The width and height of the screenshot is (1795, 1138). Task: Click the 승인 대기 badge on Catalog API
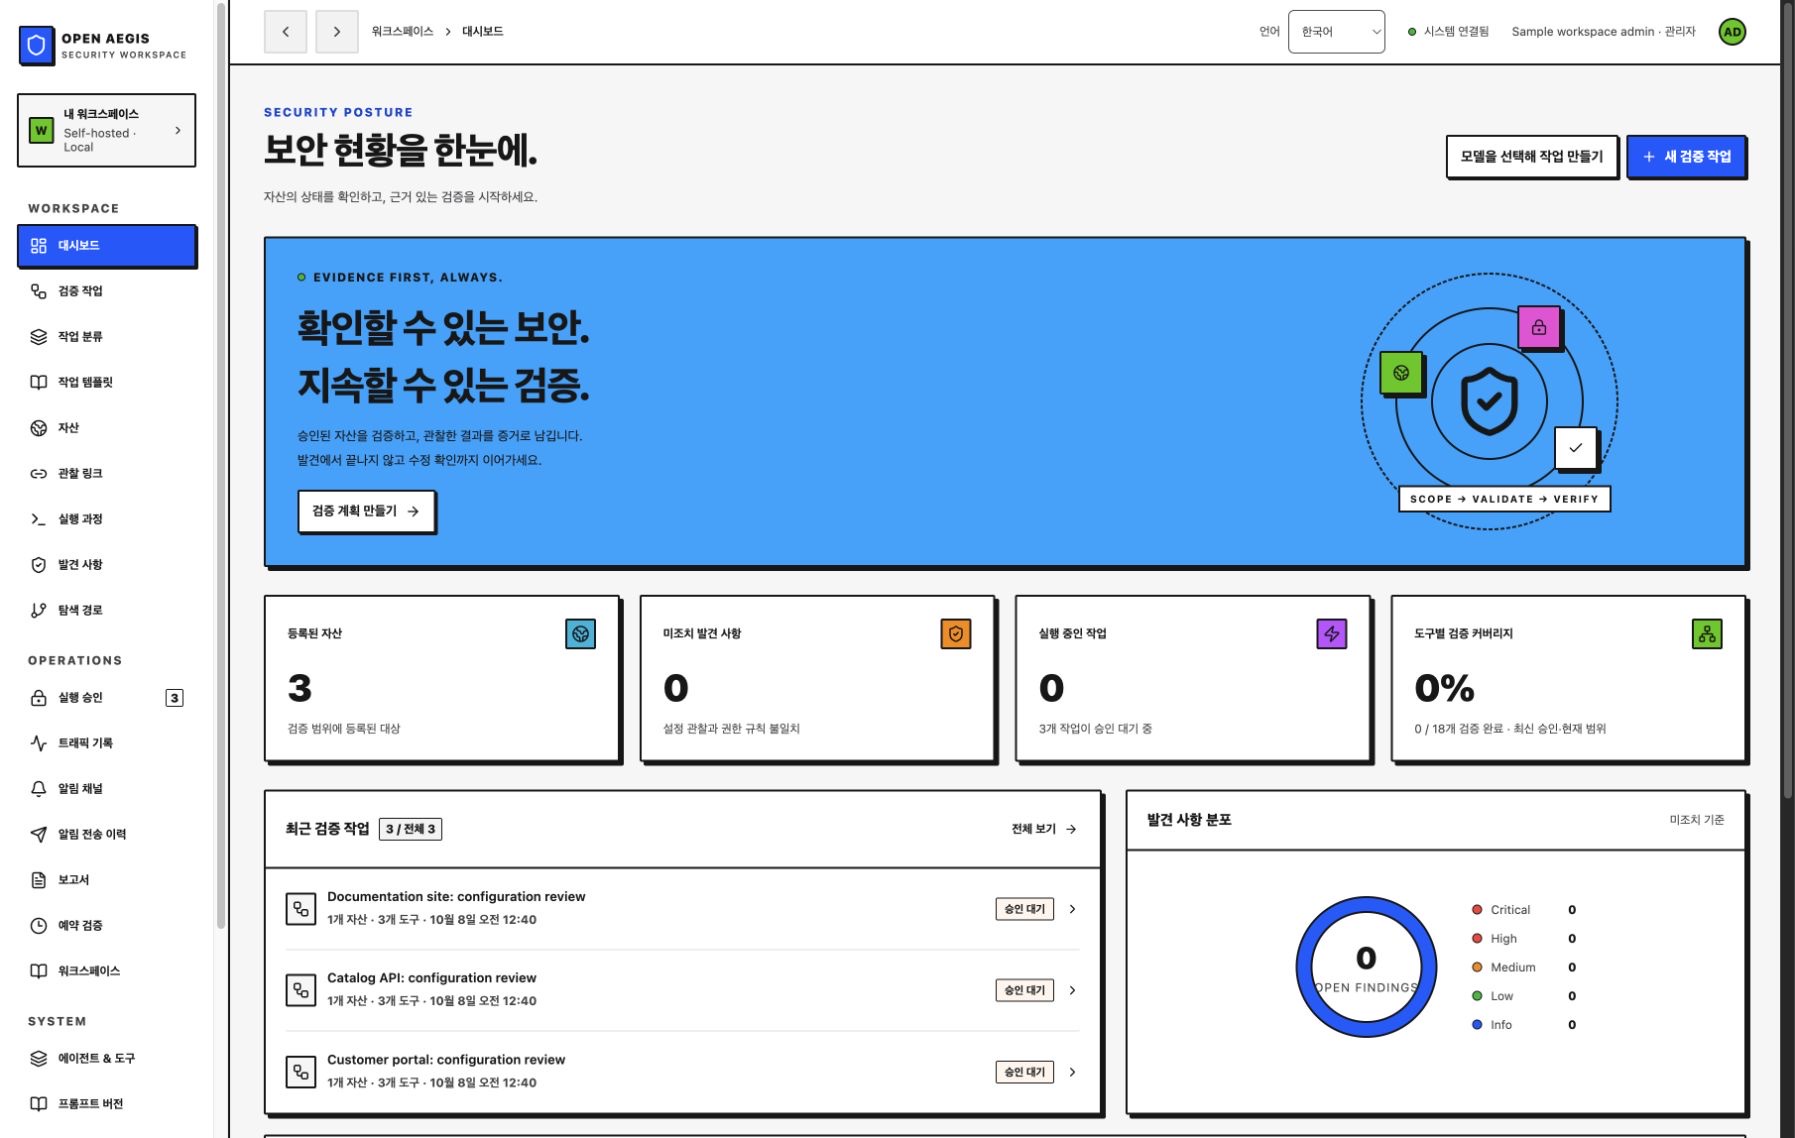click(x=1024, y=990)
